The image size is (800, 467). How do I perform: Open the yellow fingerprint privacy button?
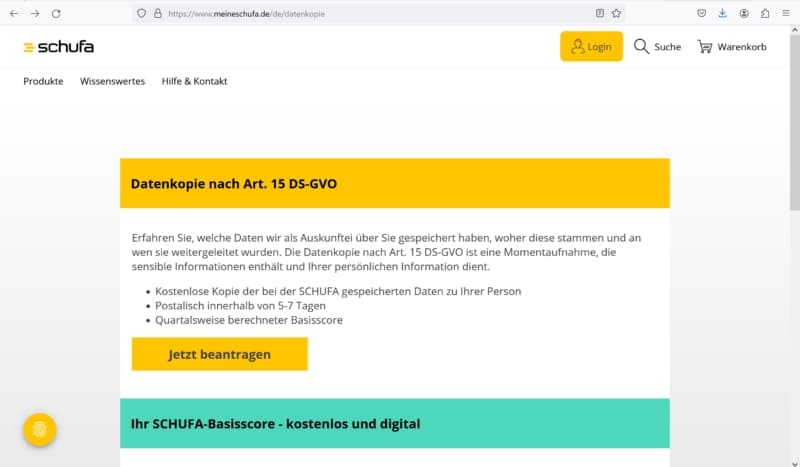point(40,430)
